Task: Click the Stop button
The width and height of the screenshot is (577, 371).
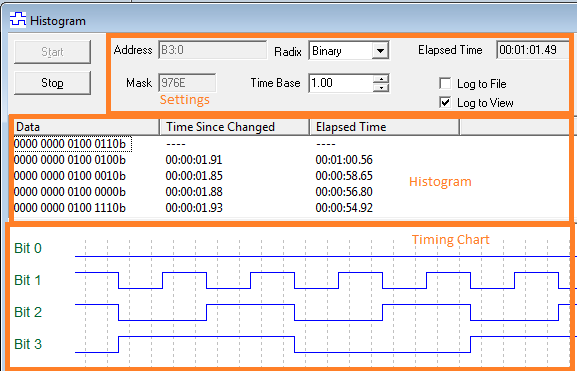Action: [x=52, y=83]
